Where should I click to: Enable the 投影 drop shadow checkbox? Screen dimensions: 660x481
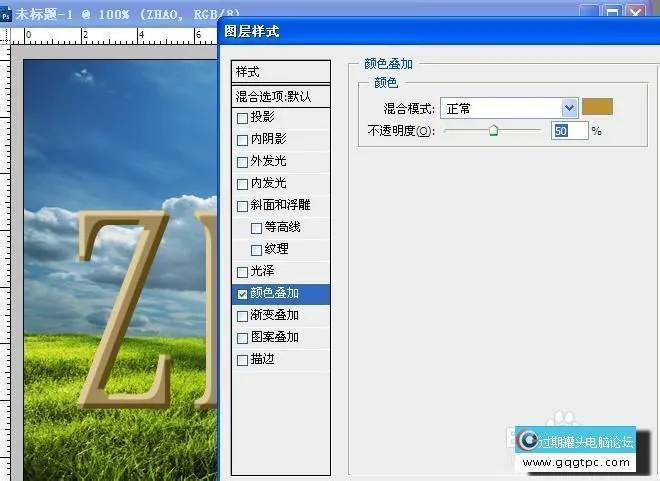(242, 118)
